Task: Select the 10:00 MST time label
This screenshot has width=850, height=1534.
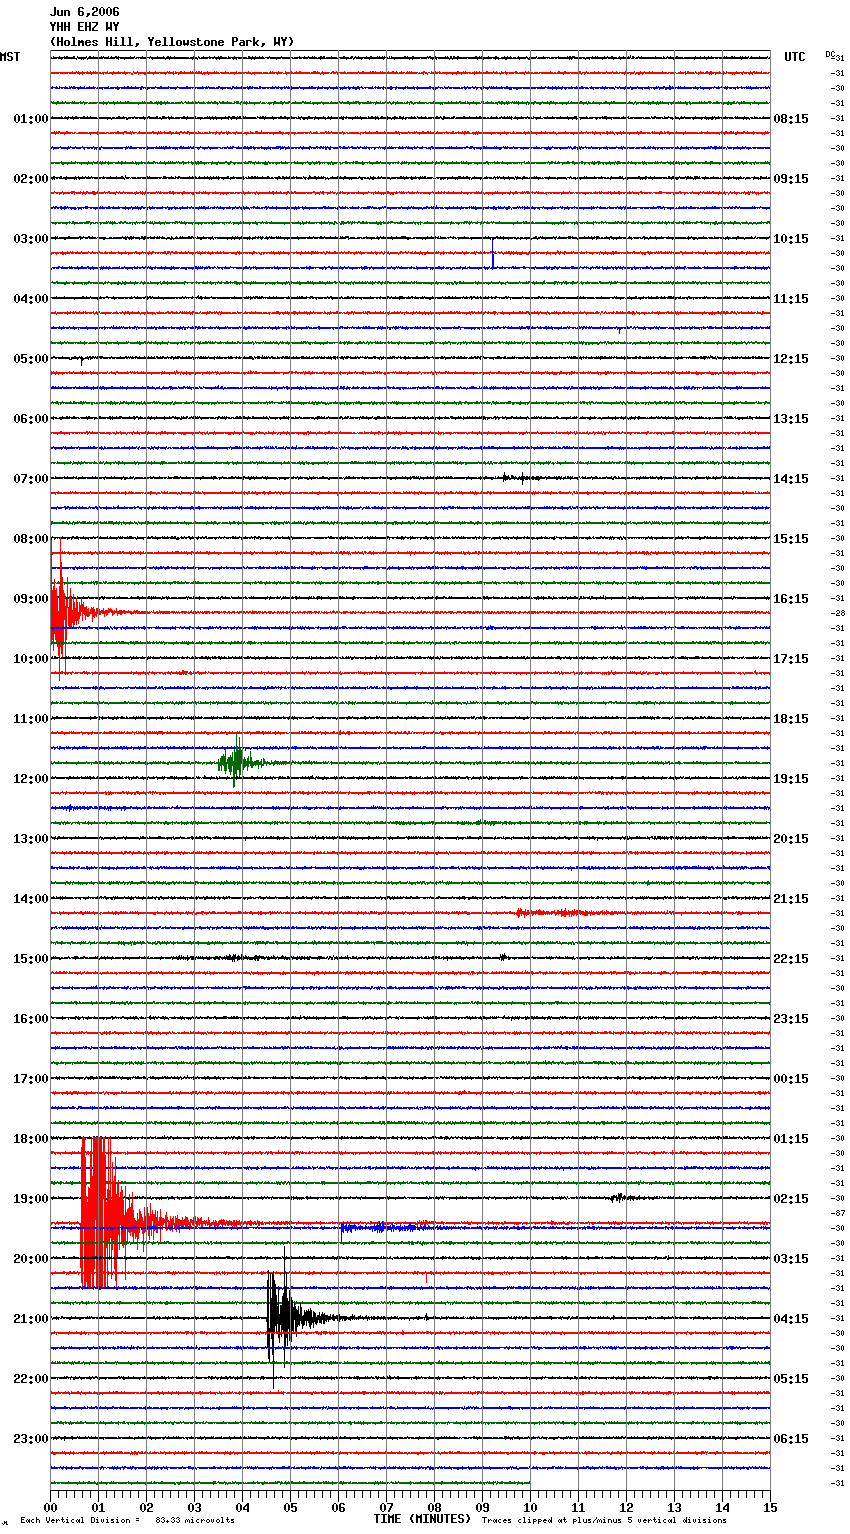Action: [x=30, y=659]
